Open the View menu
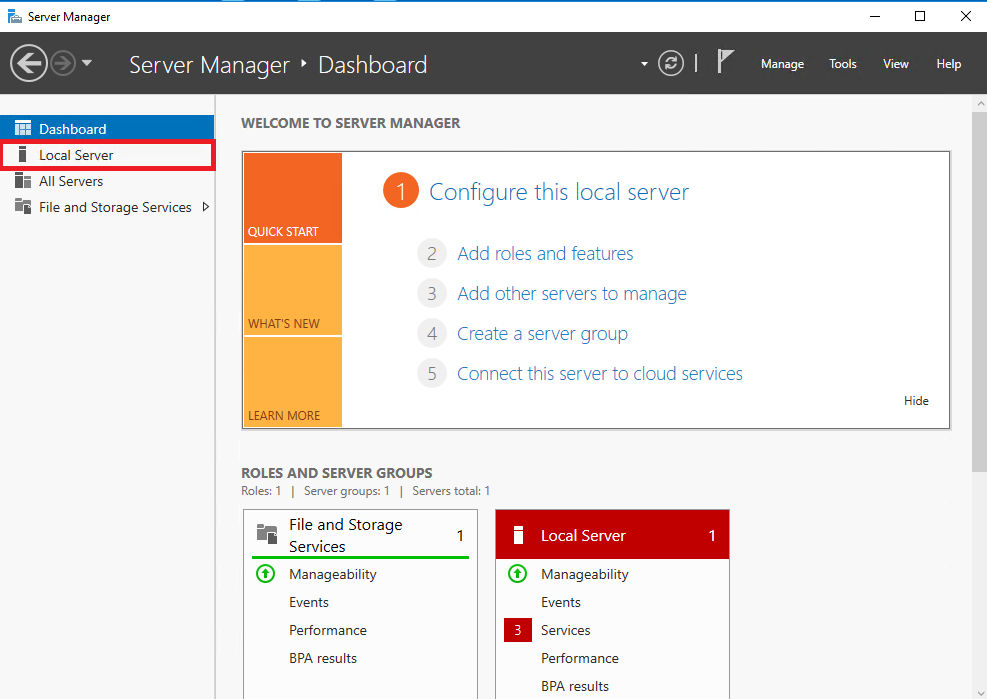Image resolution: width=987 pixels, height=699 pixels. click(x=896, y=64)
